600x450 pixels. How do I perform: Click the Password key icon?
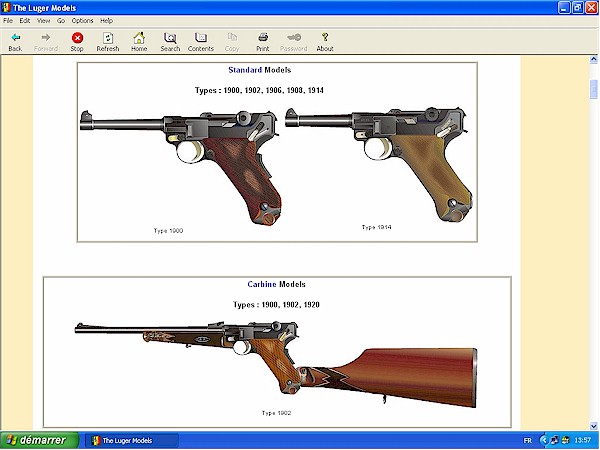point(294,37)
